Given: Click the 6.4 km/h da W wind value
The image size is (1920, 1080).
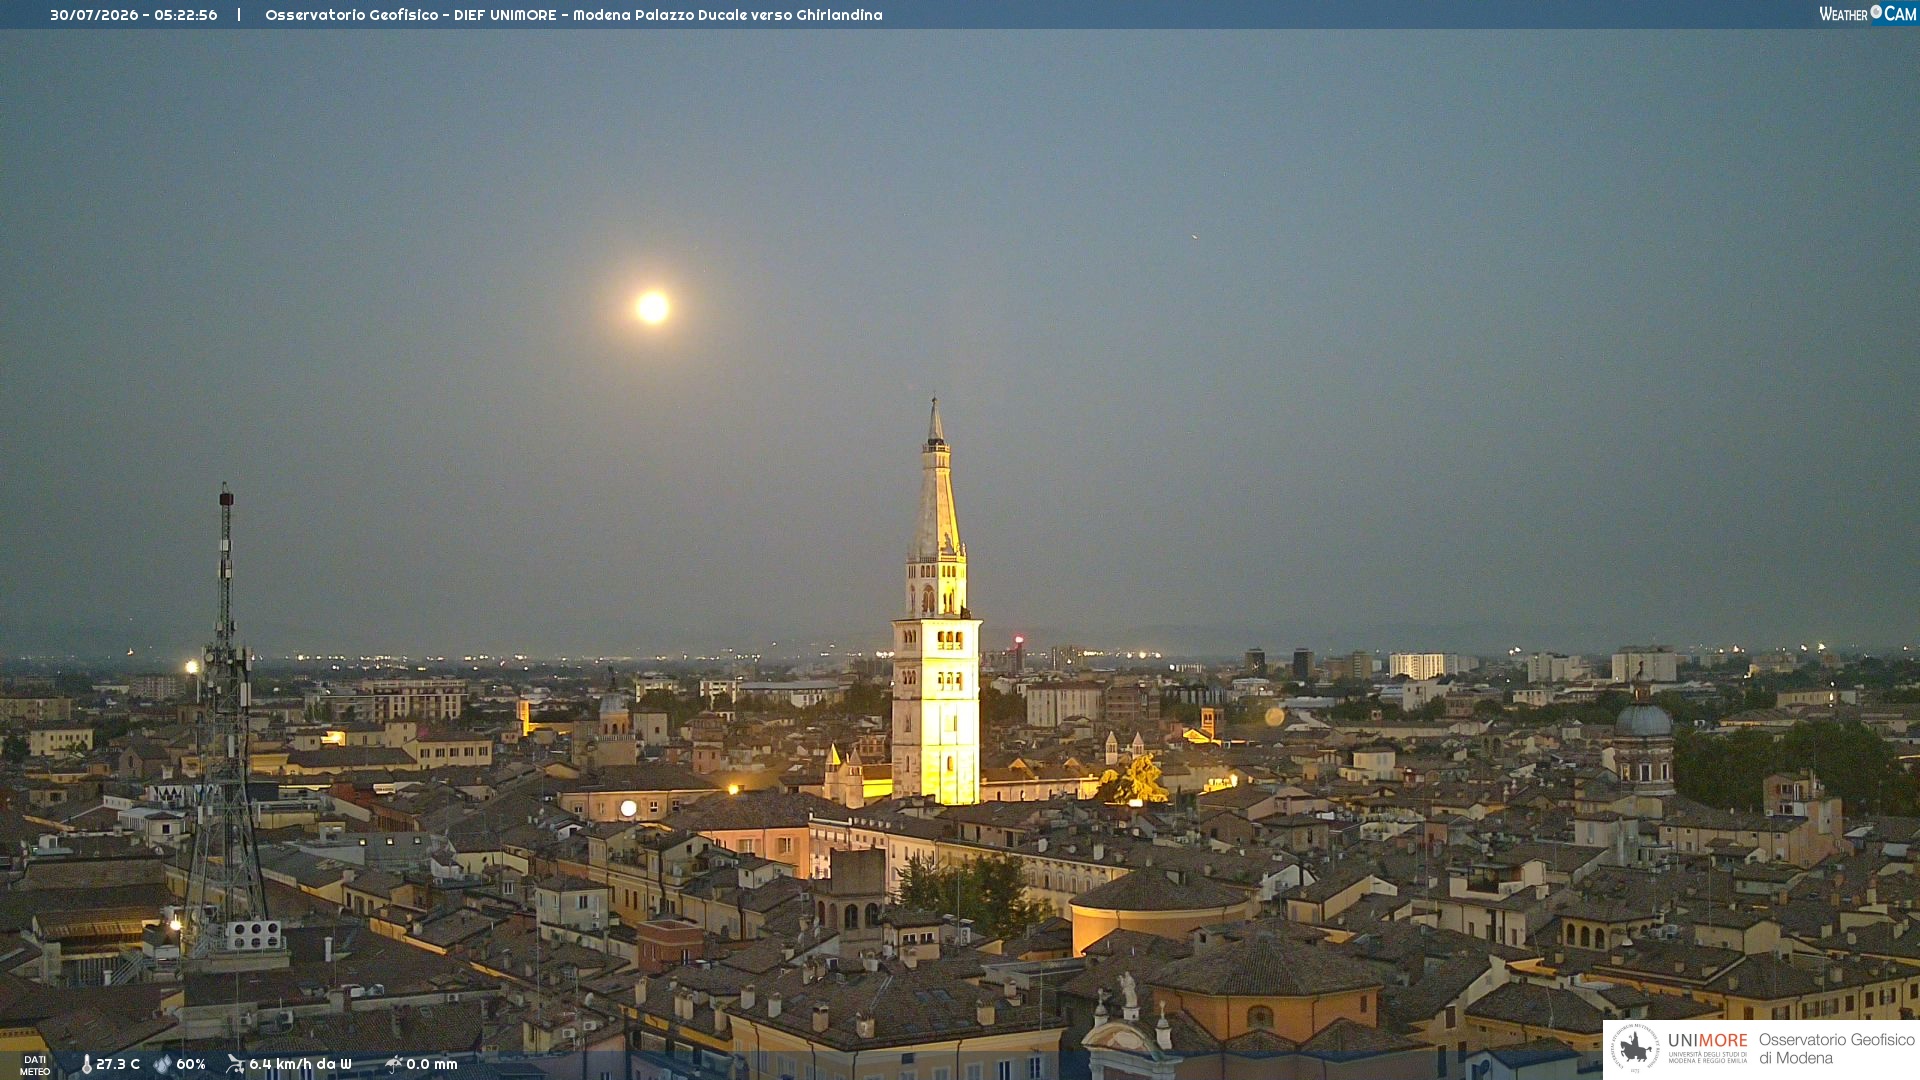Looking at the screenshot, I should (300, 1065).
